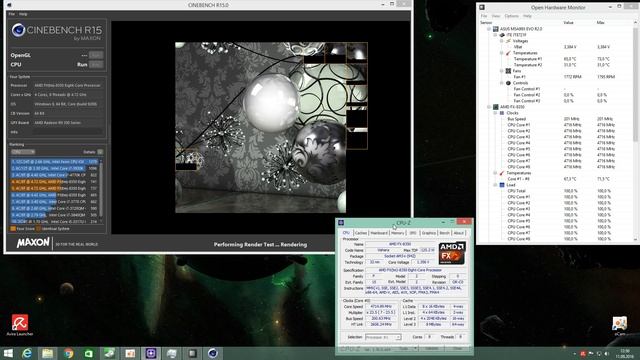
Task: Collapse the AMD FX-8350 node
Action: click(489, 107)
